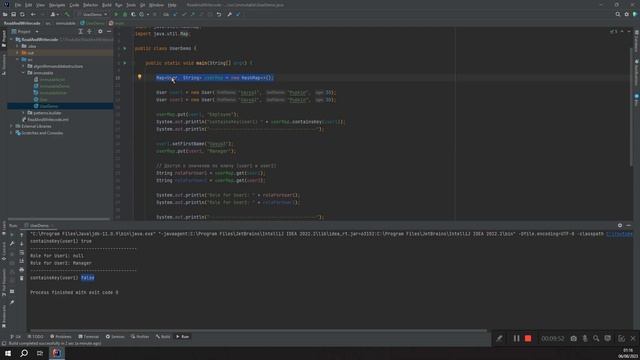
Task: Expand the orange out folder
Action: 18,53
